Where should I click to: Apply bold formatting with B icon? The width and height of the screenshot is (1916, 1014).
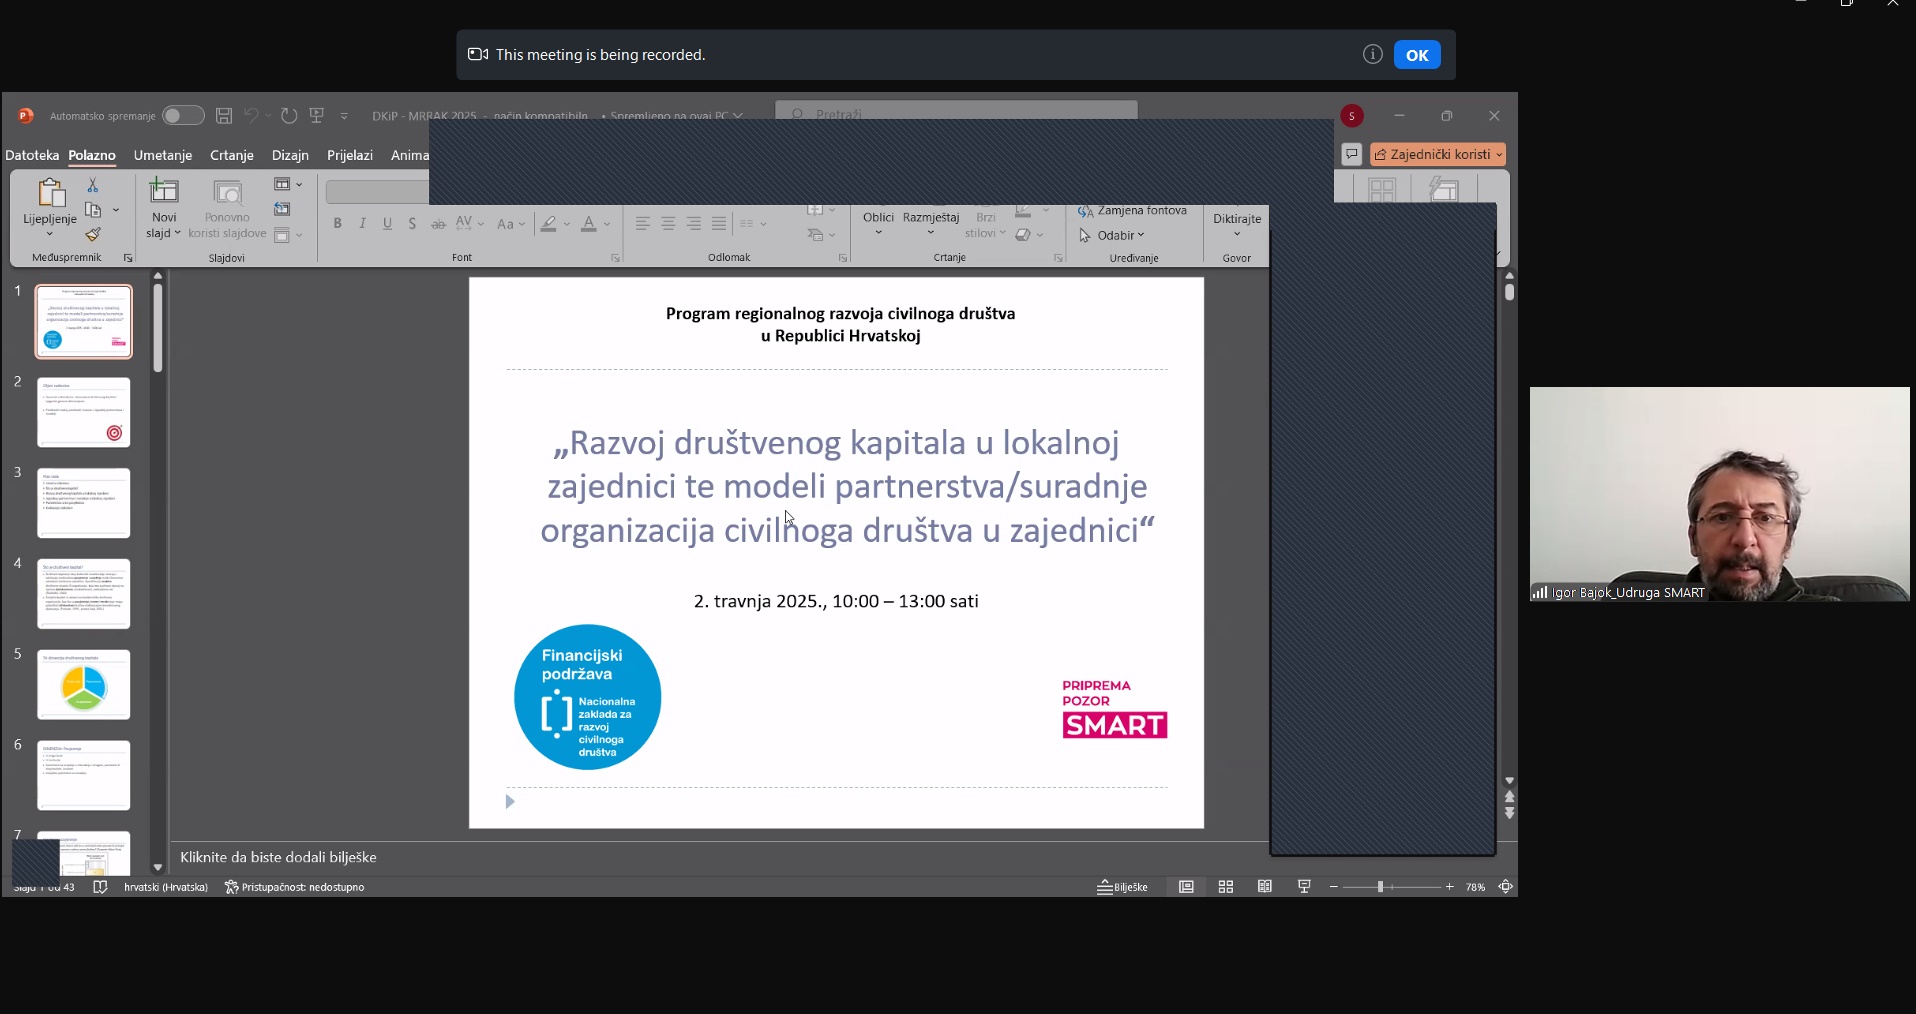pyautogui.click(x=338, y=224)
